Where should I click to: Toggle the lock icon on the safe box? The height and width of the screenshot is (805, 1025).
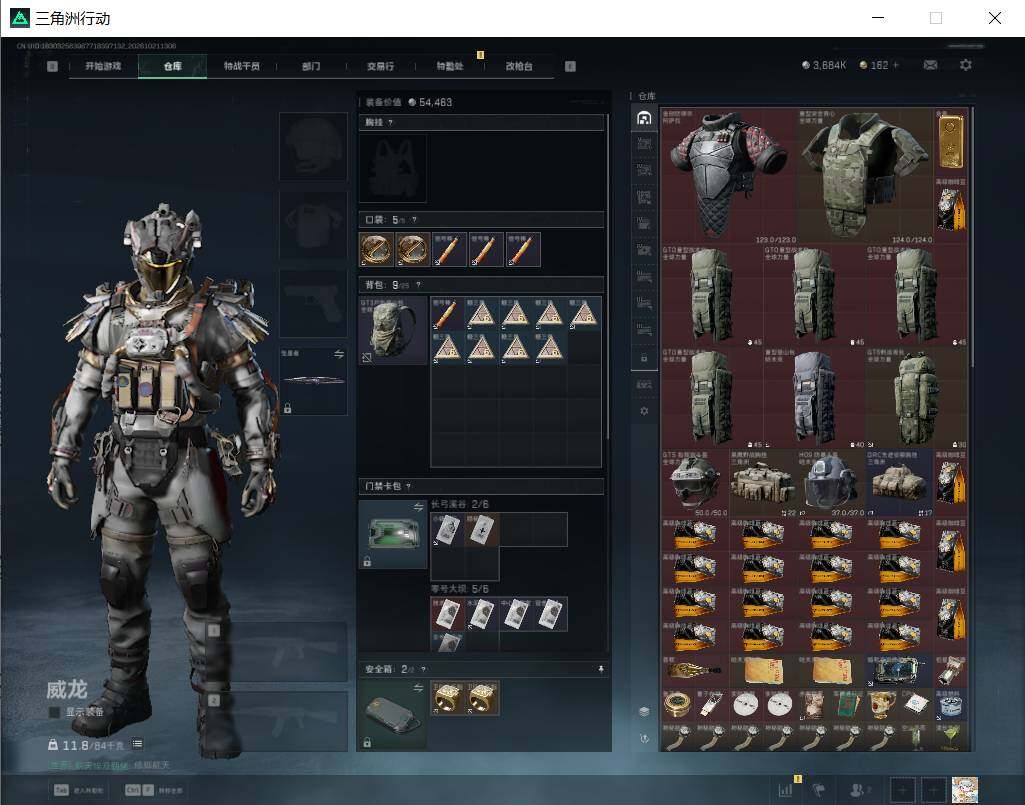[367, 742]
